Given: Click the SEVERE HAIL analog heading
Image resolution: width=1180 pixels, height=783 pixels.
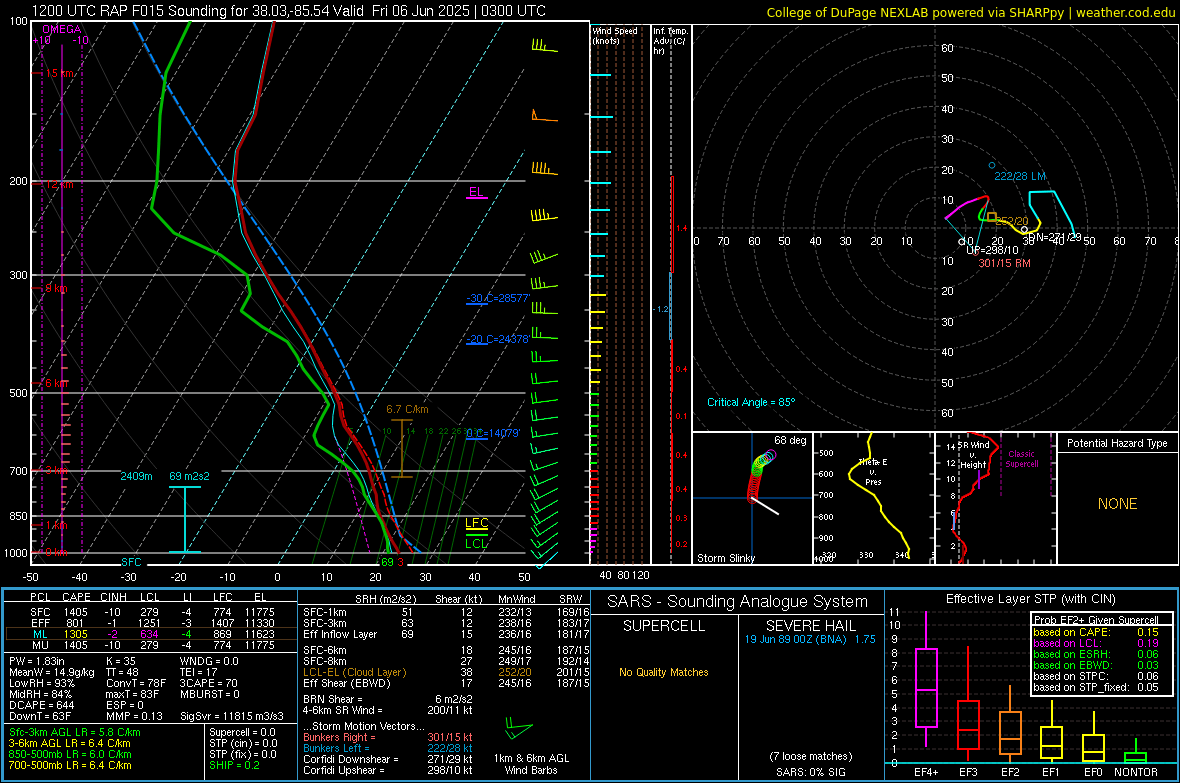Looking at the screenshot, I should click(x=810, y=626).
